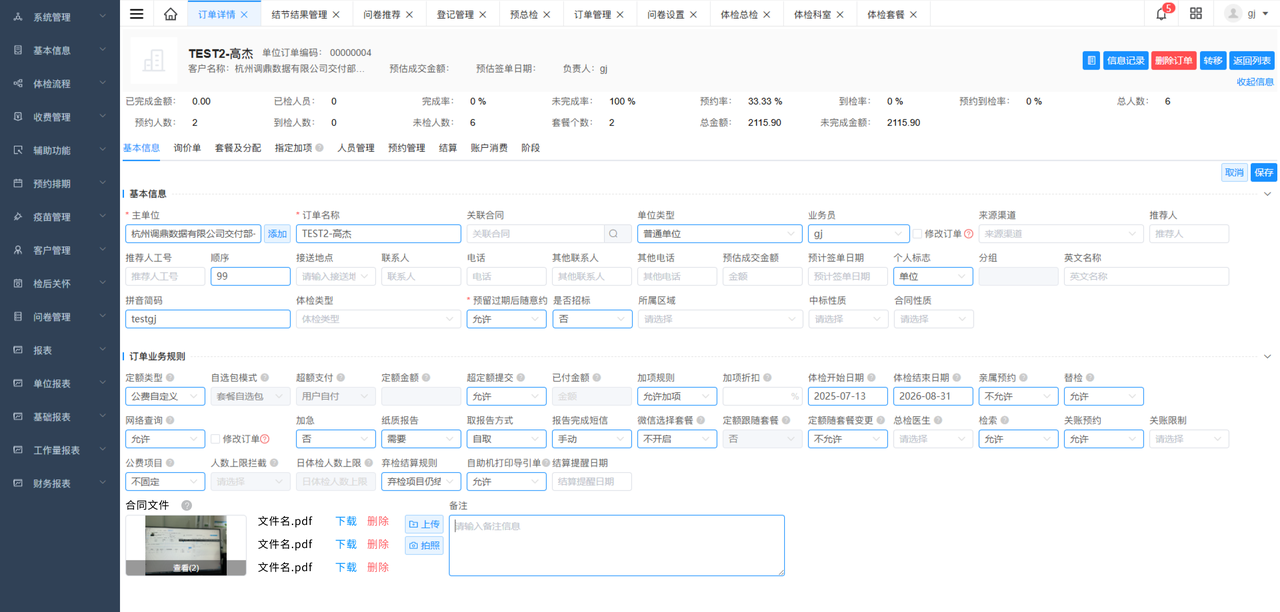Tick 修改订单 checkbox next to 网络查询

(216, 439)
